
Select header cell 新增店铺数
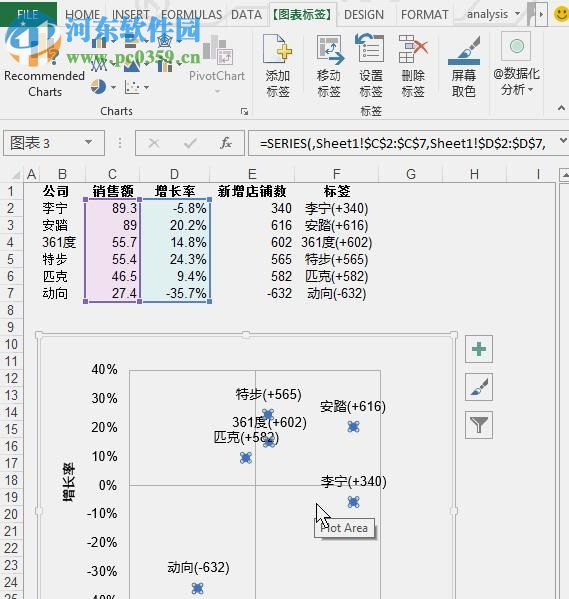[x=252, y=191]
